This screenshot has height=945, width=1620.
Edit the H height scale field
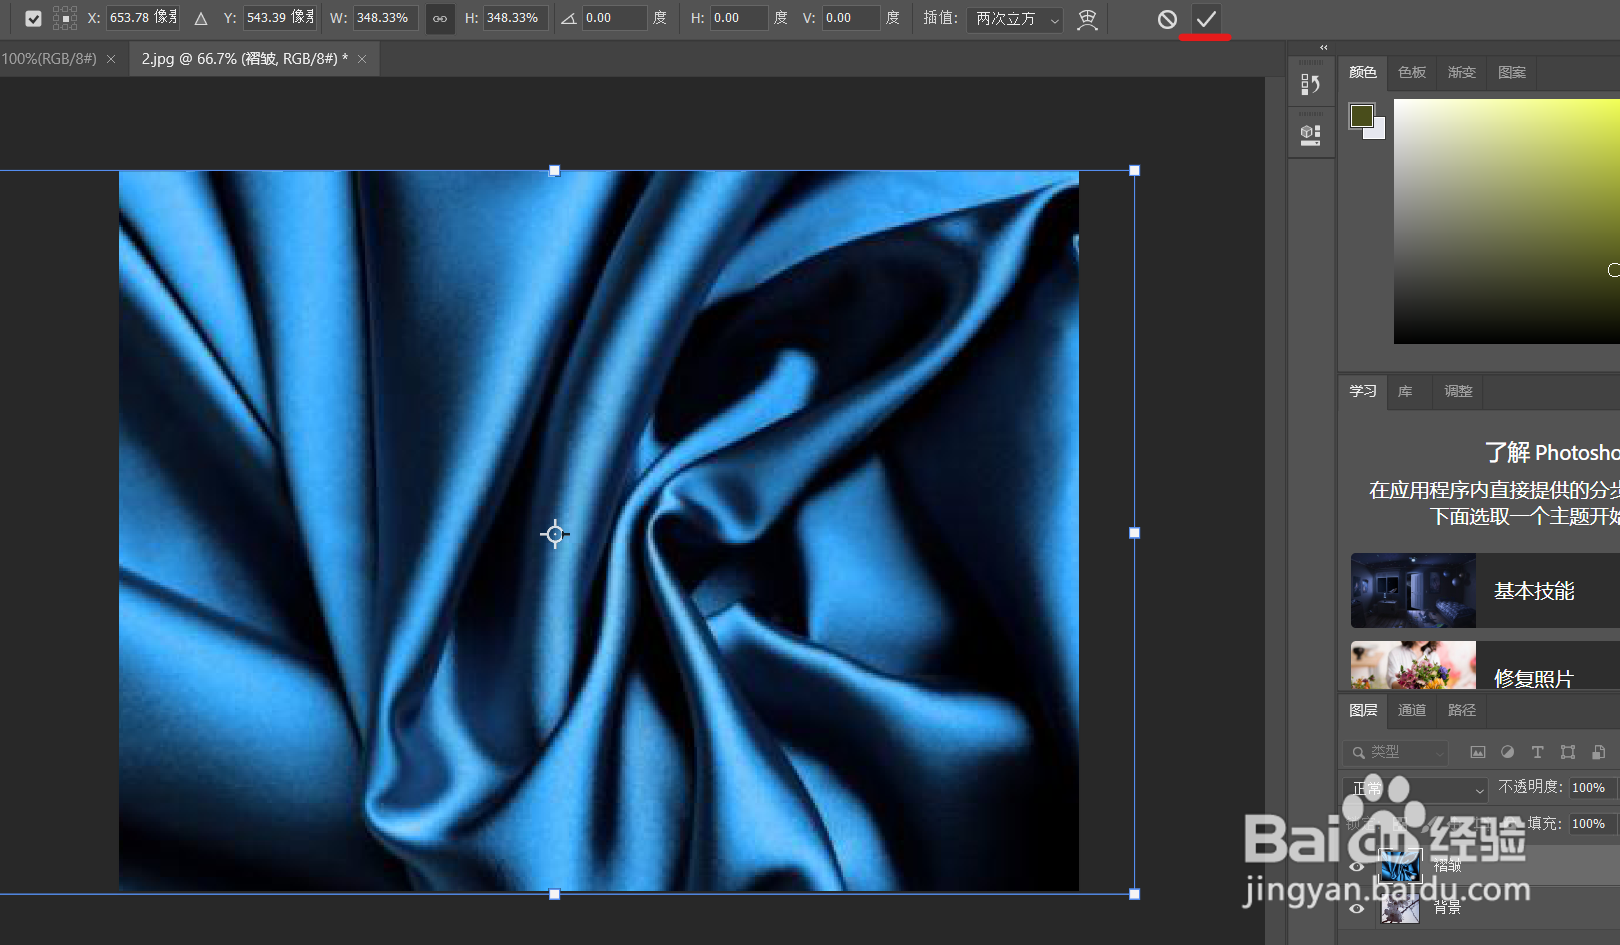click(516, 18)
